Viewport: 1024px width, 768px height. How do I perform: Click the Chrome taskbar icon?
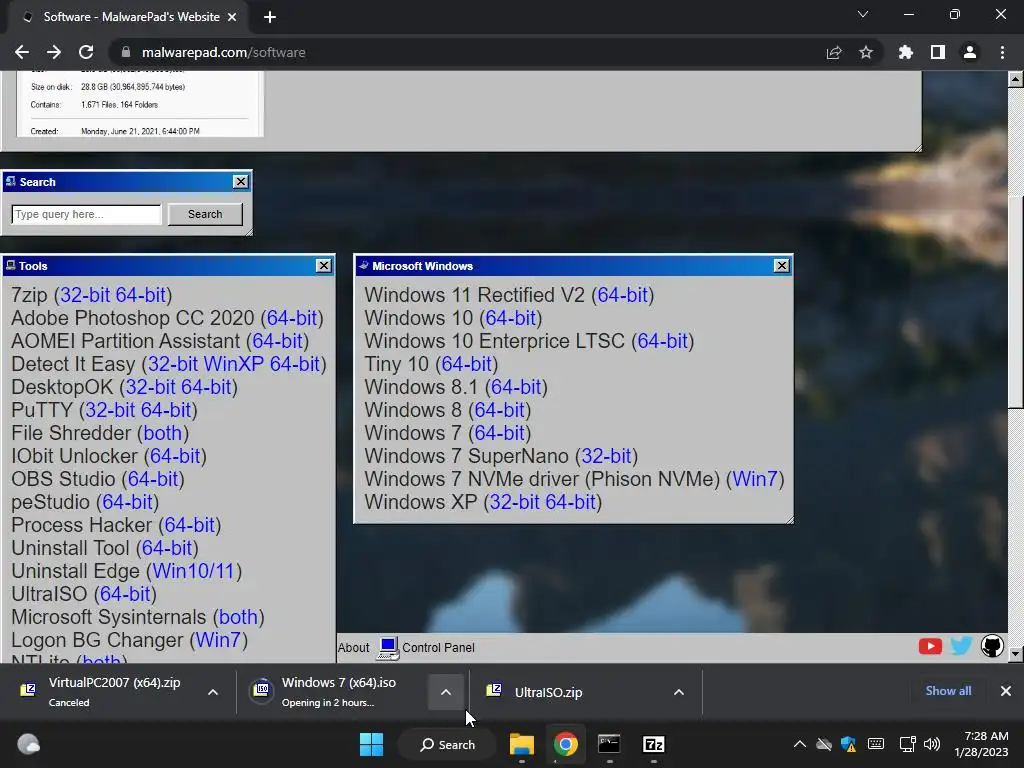(x=566, y=744)
